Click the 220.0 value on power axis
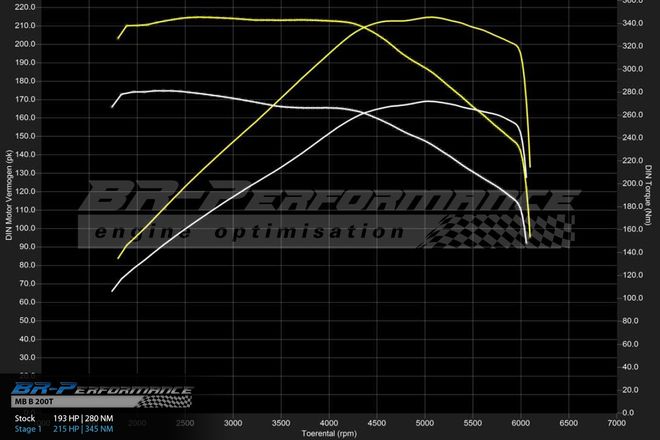 [27, 6]
